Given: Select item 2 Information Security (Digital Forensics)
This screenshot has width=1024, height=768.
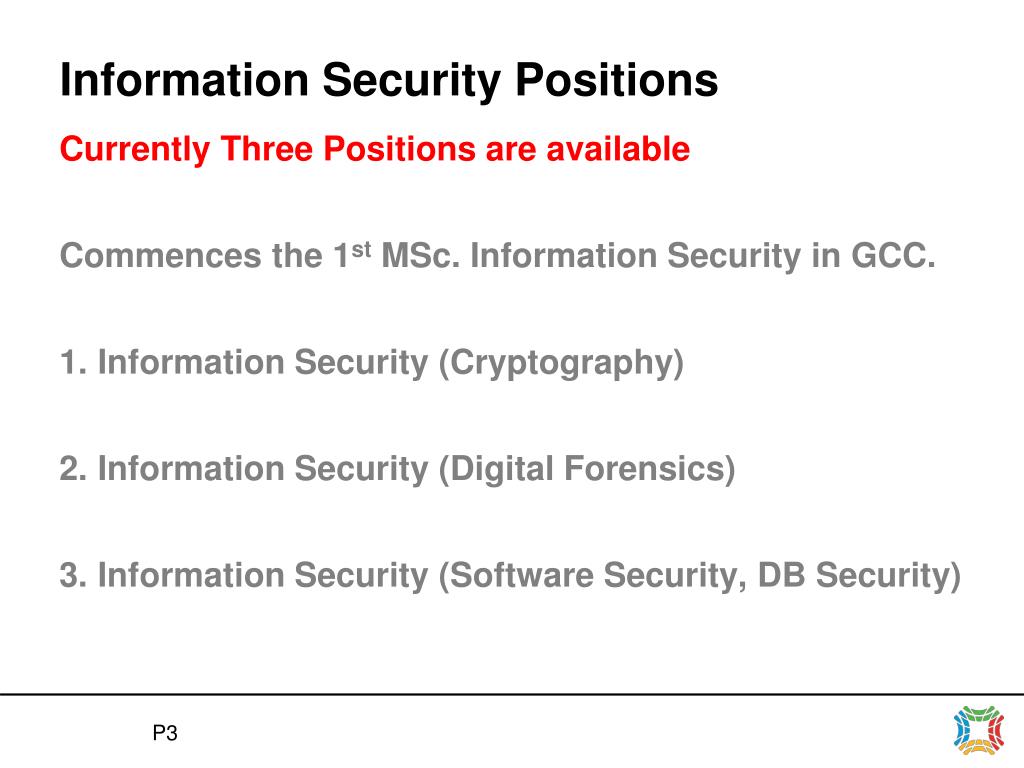Looking at the screenshot, I should [x=397, y=470].
